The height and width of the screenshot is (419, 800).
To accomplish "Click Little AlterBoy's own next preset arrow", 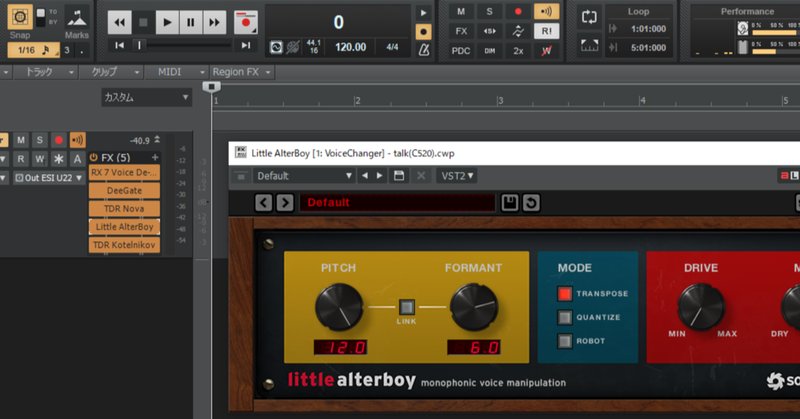I will tap(285, 203).
